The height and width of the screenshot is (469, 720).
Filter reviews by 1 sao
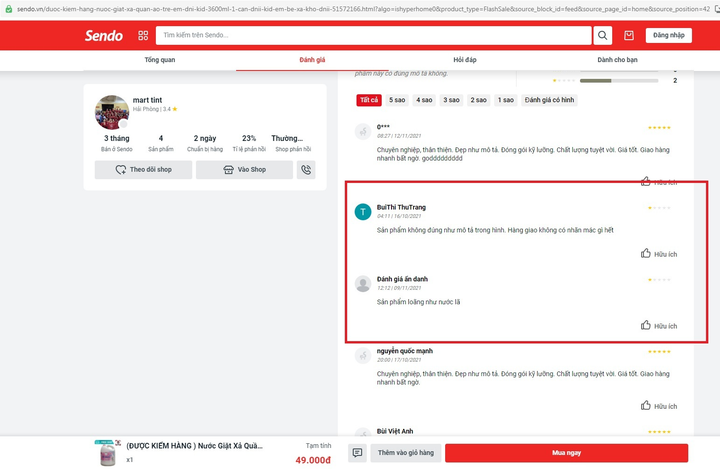(x=505, y=100)
